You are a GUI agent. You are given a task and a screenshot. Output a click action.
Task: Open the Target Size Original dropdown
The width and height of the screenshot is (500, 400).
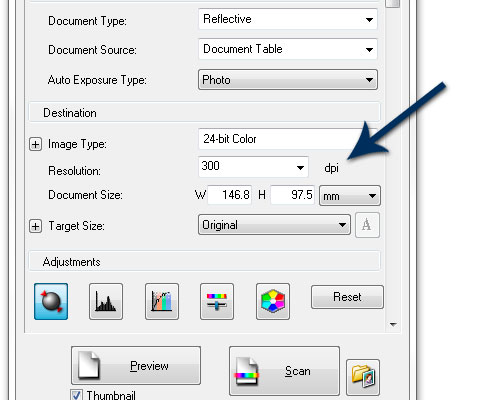pyautogui.click(x=274, y=225)
